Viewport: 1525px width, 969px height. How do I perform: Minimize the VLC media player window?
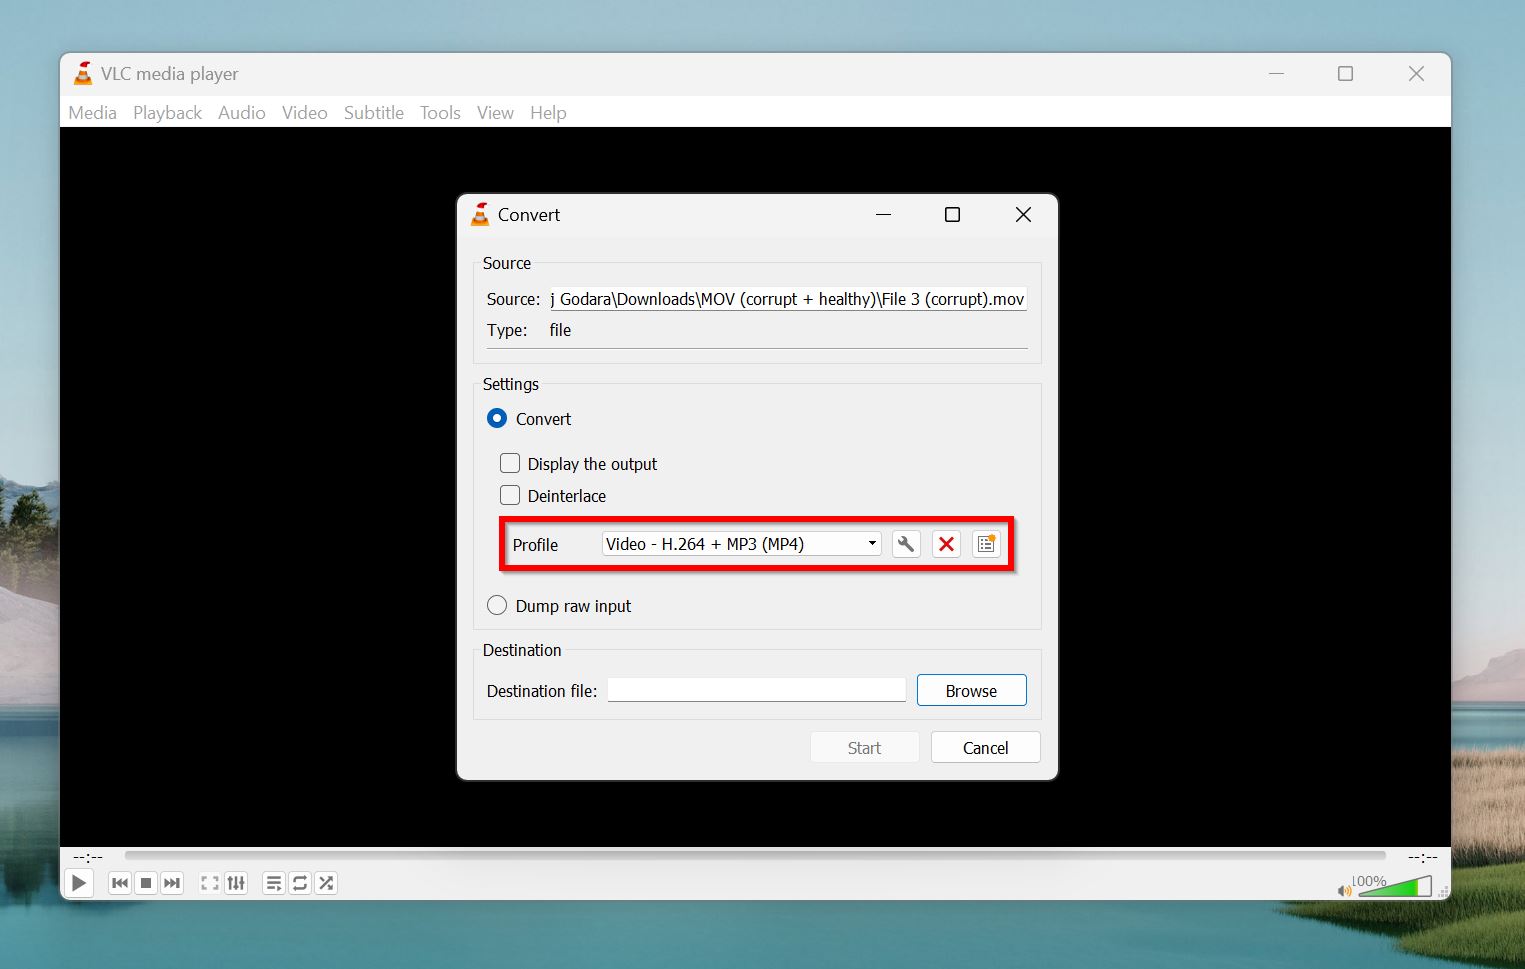1276,73
